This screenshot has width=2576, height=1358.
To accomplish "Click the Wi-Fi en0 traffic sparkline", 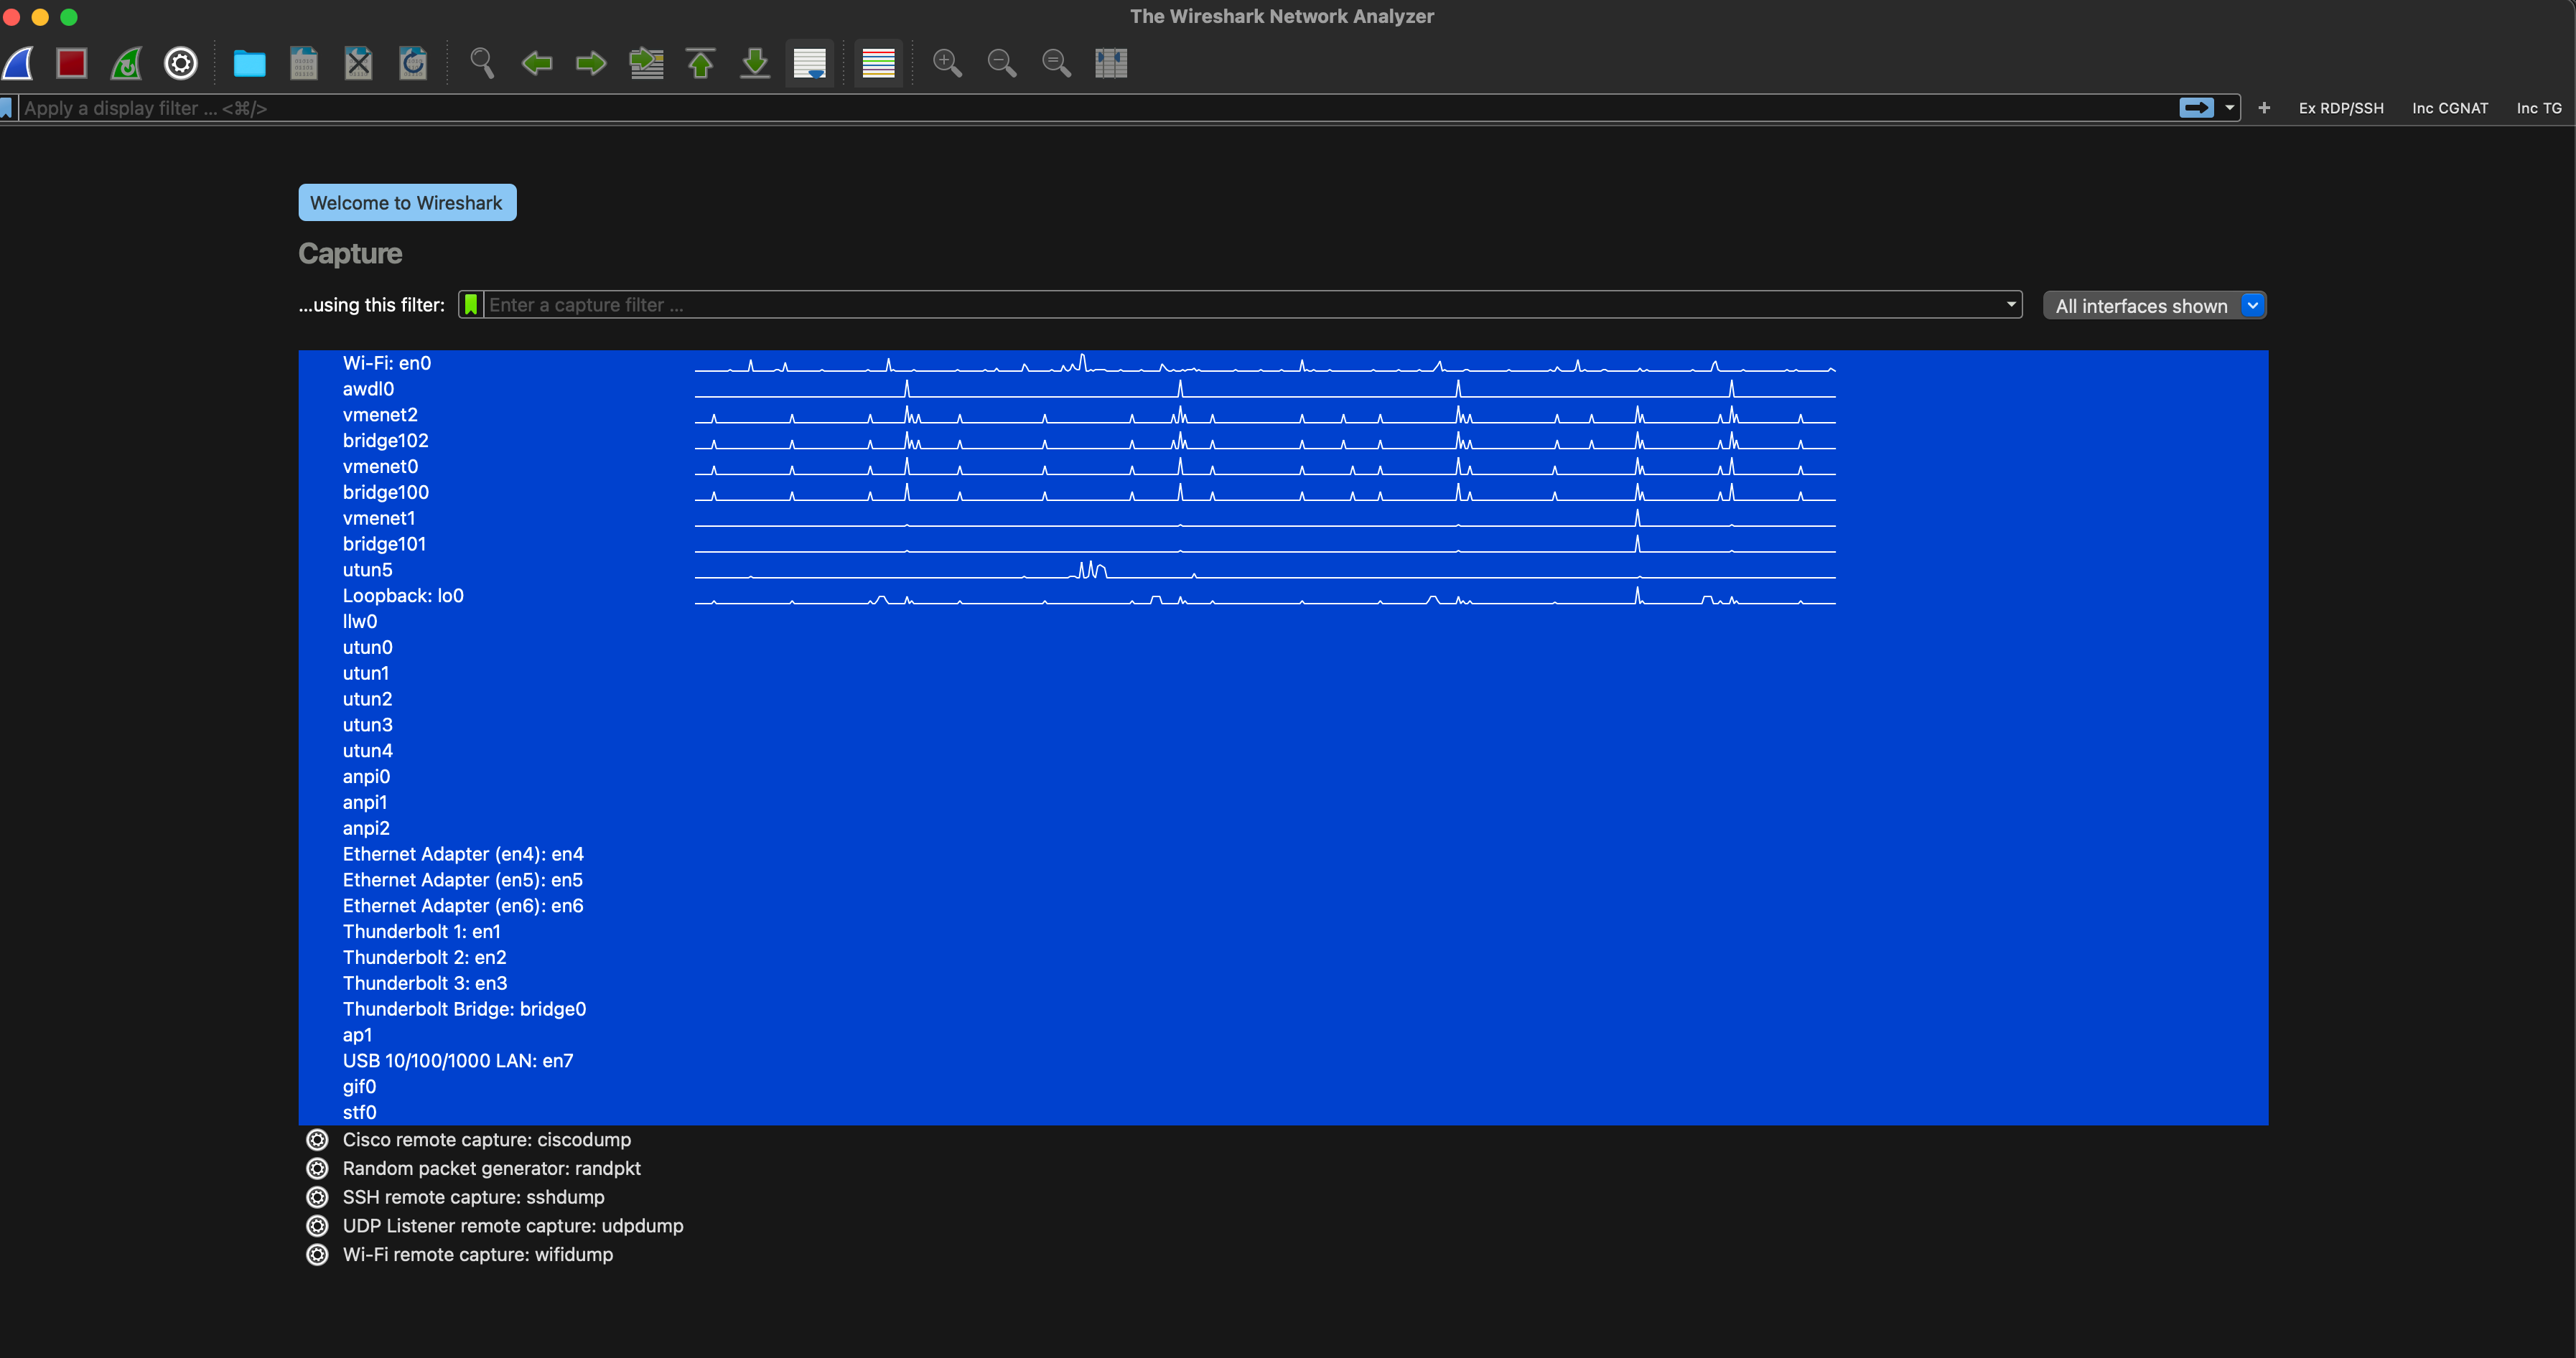I will click(1265, 363).
